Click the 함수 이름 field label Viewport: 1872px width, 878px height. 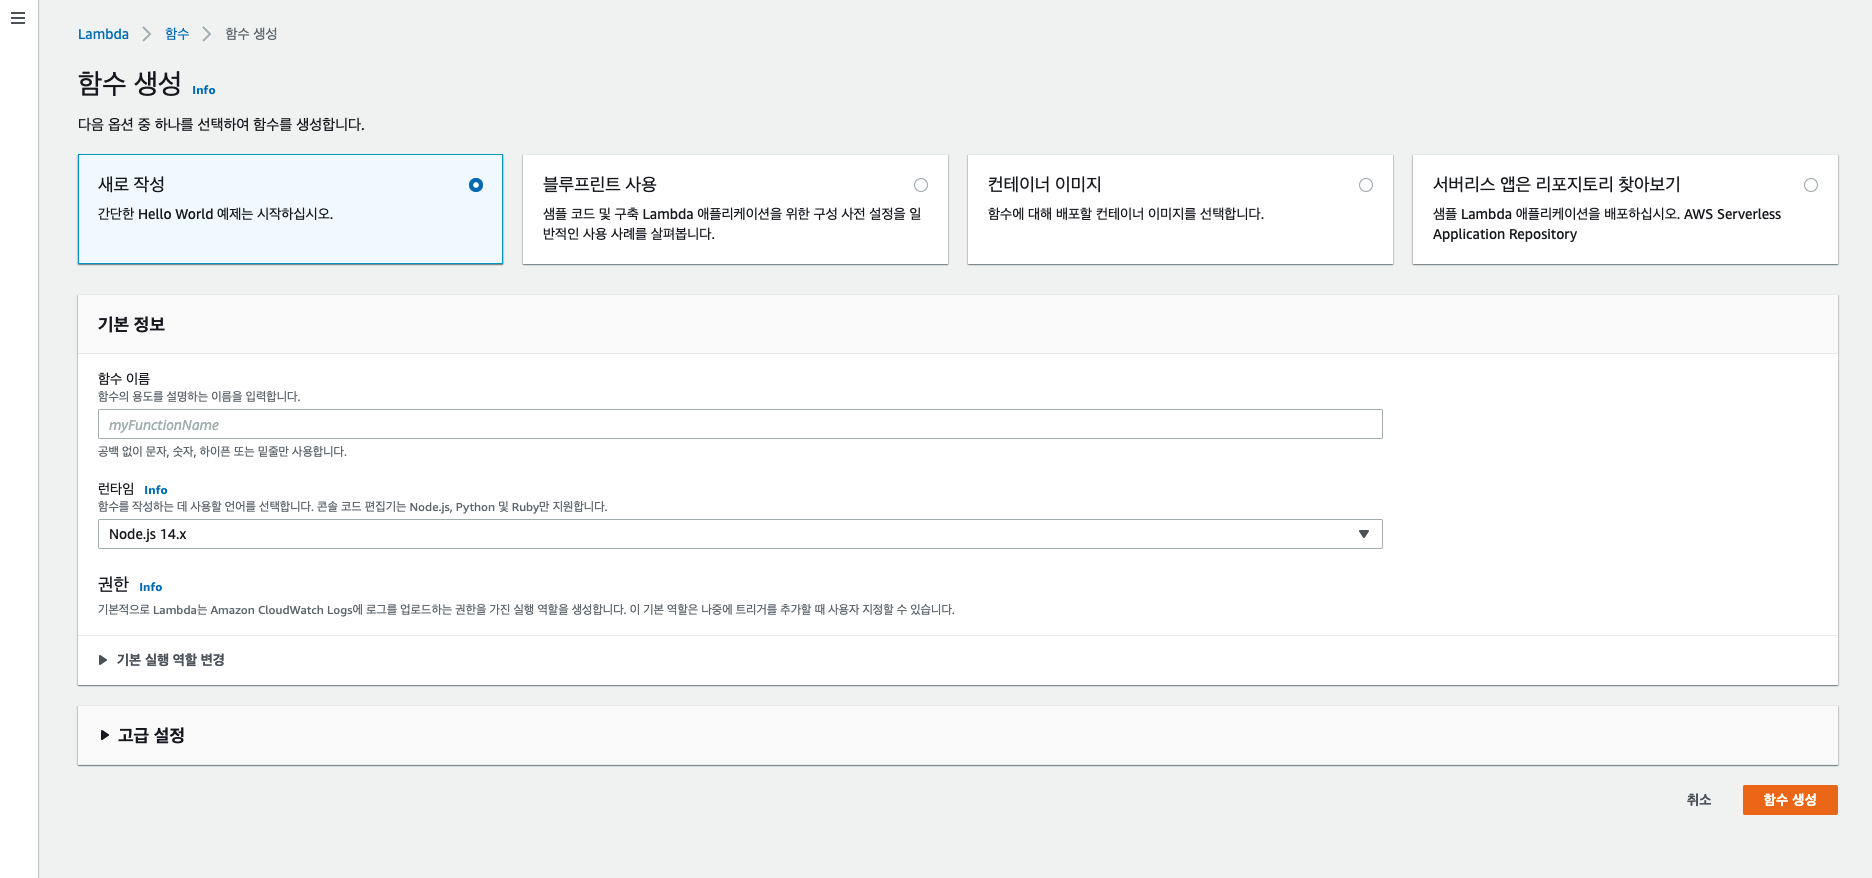(124, 378)
